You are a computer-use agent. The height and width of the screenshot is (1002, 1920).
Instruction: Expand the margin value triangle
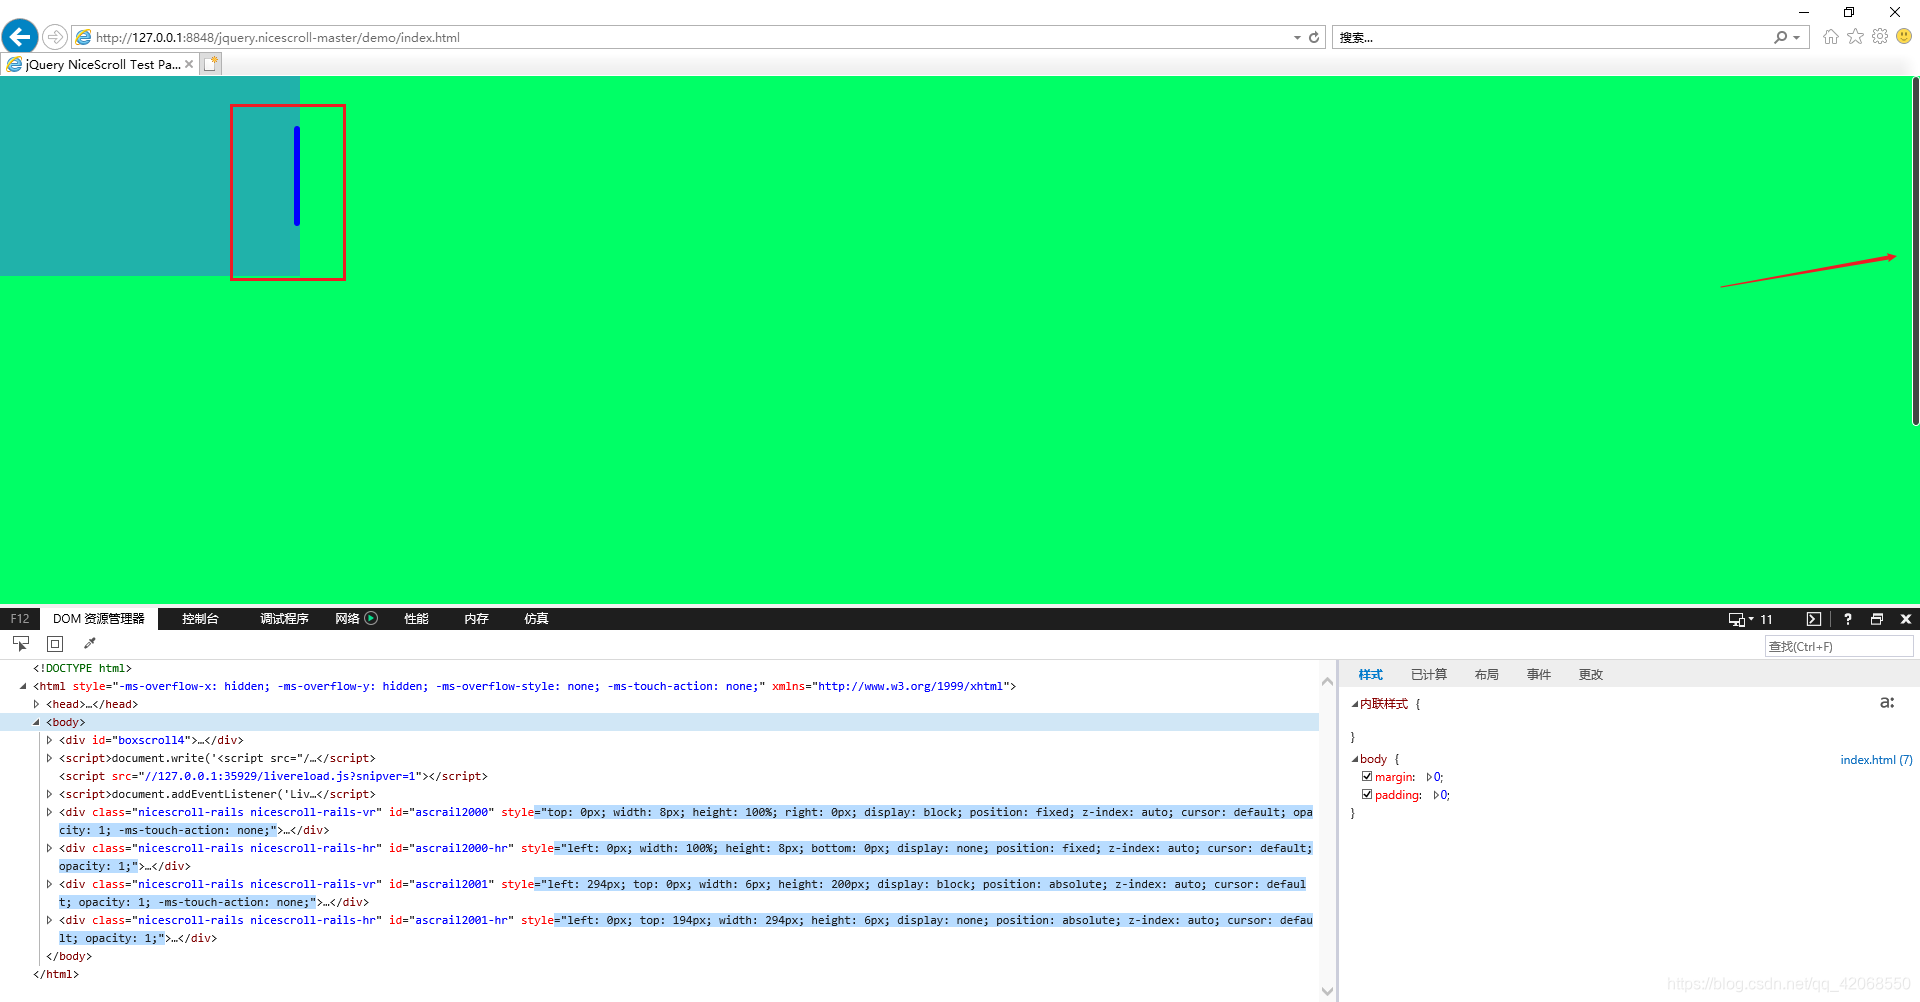click(1429, 777)
